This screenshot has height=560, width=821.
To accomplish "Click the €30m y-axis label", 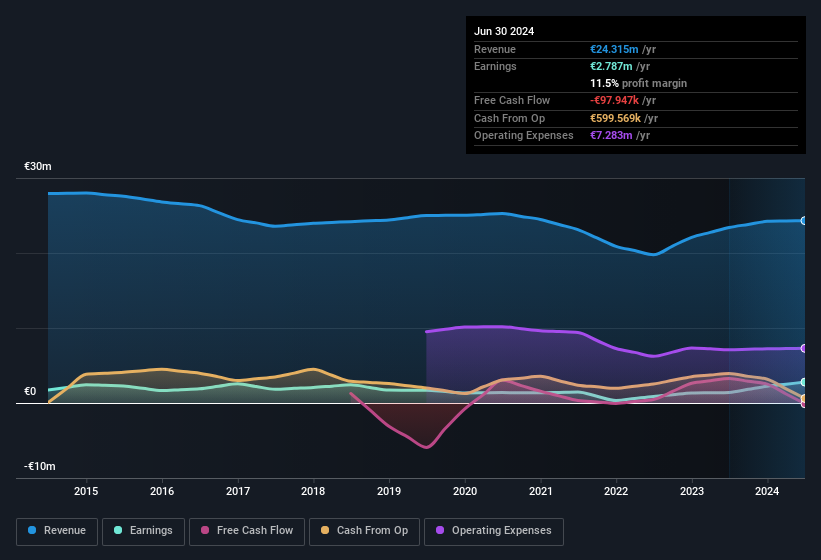I will [x=38, y=166].
